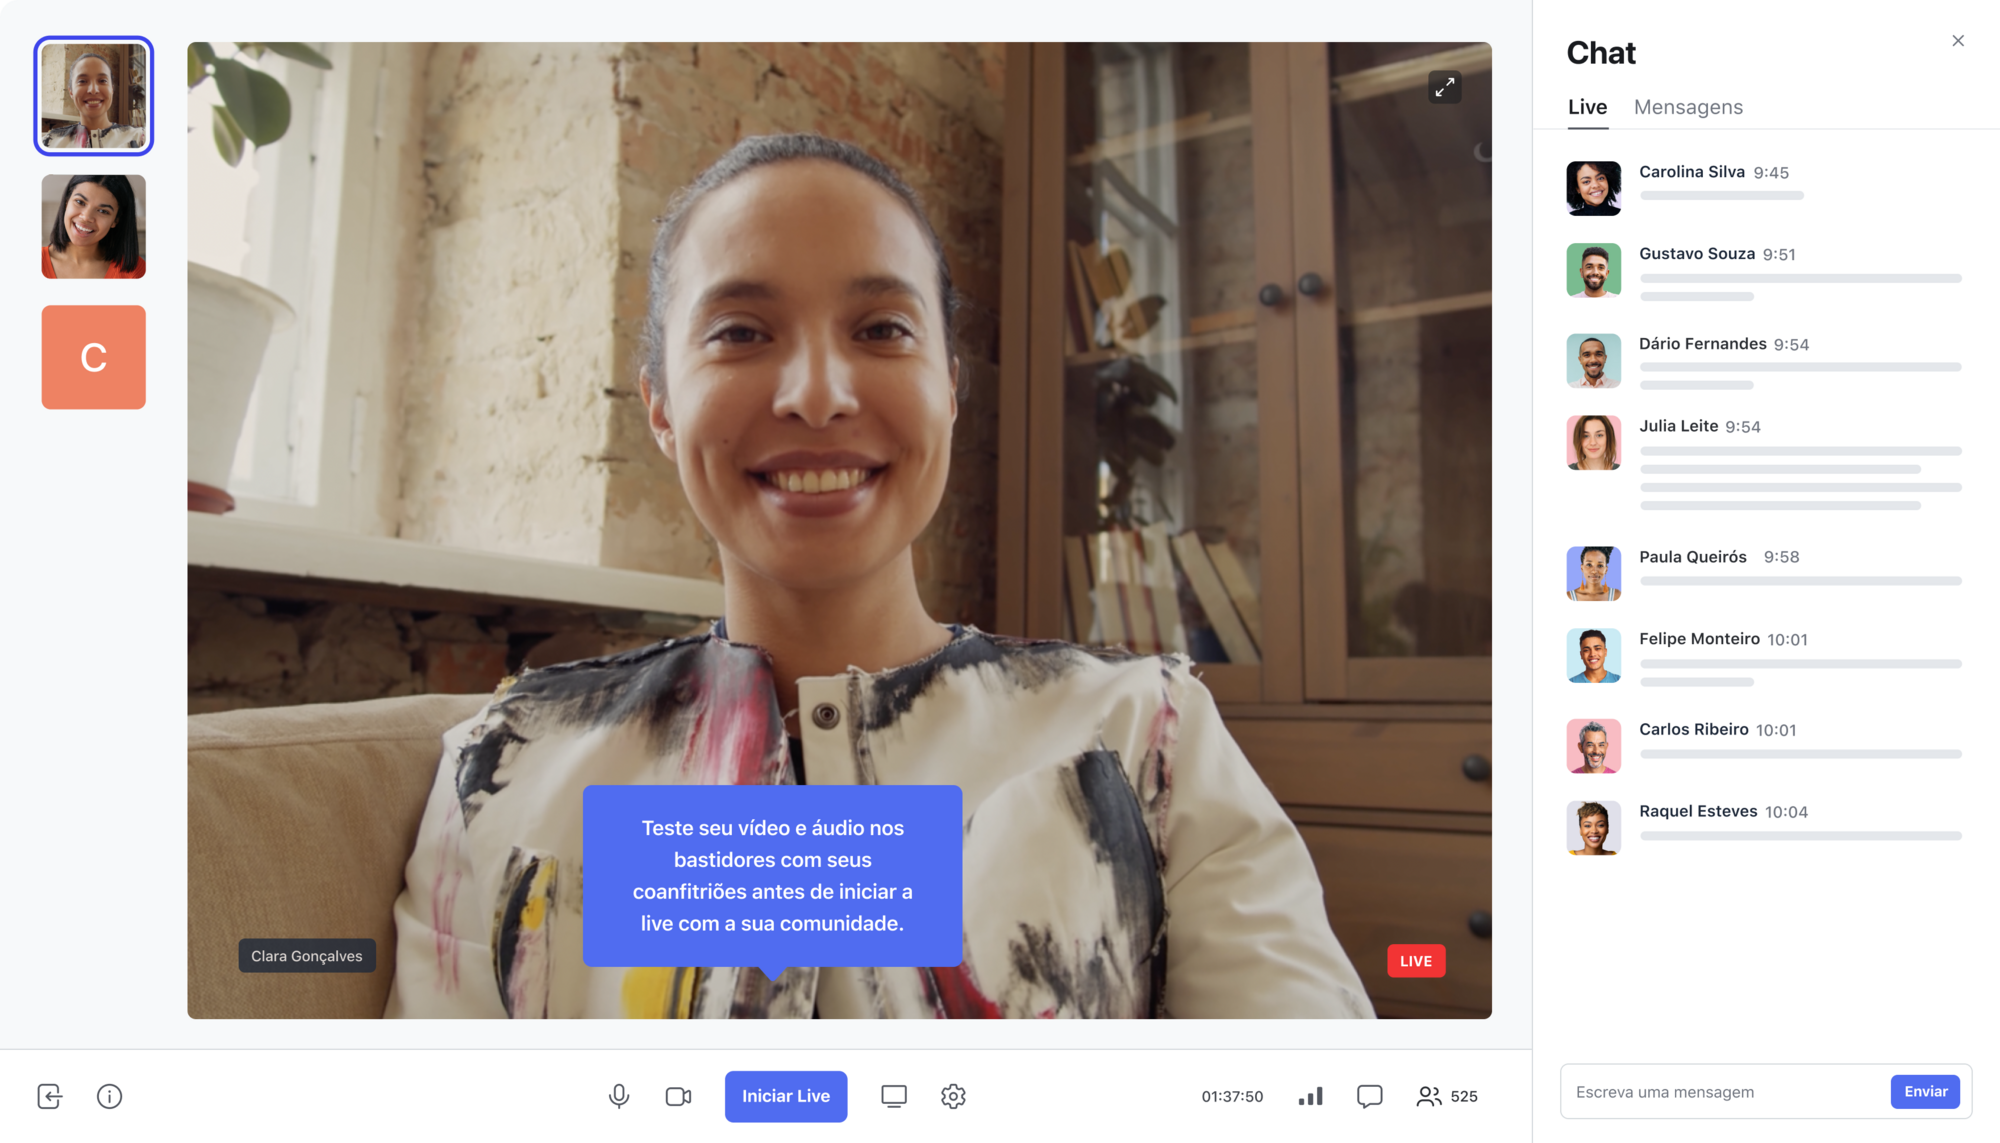The width and height of the screenshot is (2000, 1143).
Task: Click the name Felipe Monteiro in chat
Action: pos(1699,639)
